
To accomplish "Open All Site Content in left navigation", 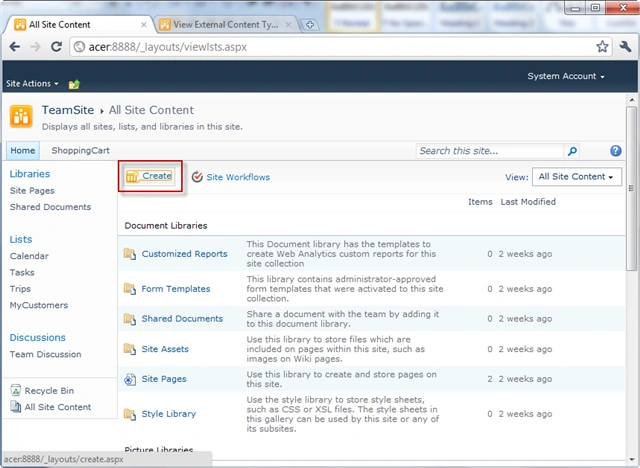I will click(58, 407).
